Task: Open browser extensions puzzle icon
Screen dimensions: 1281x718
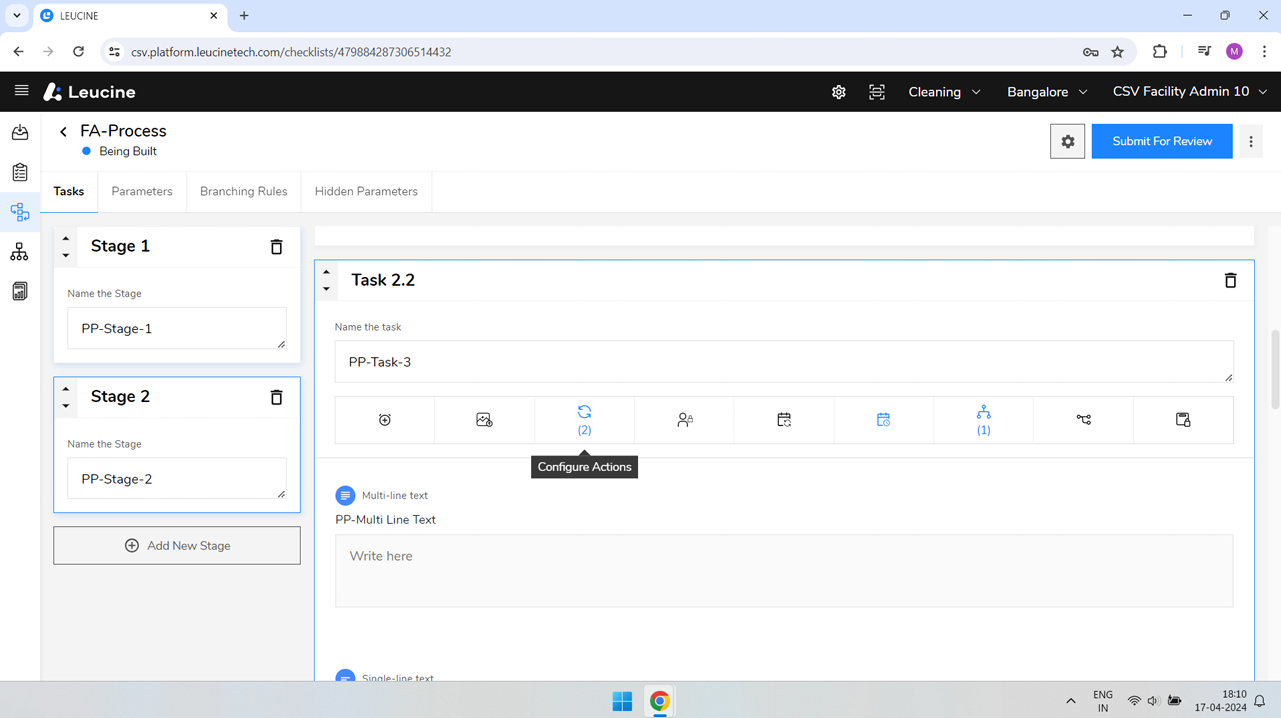Action: tap(1160, 52)
